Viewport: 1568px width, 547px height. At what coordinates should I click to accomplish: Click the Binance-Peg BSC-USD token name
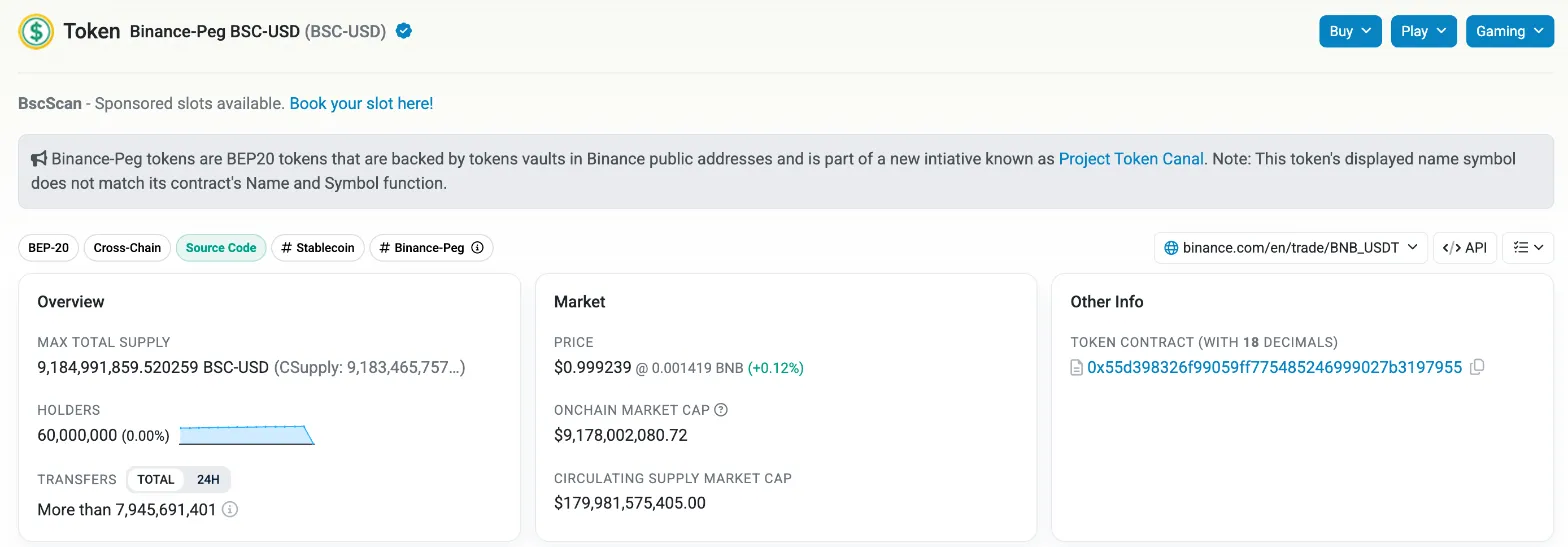point(215,31)
